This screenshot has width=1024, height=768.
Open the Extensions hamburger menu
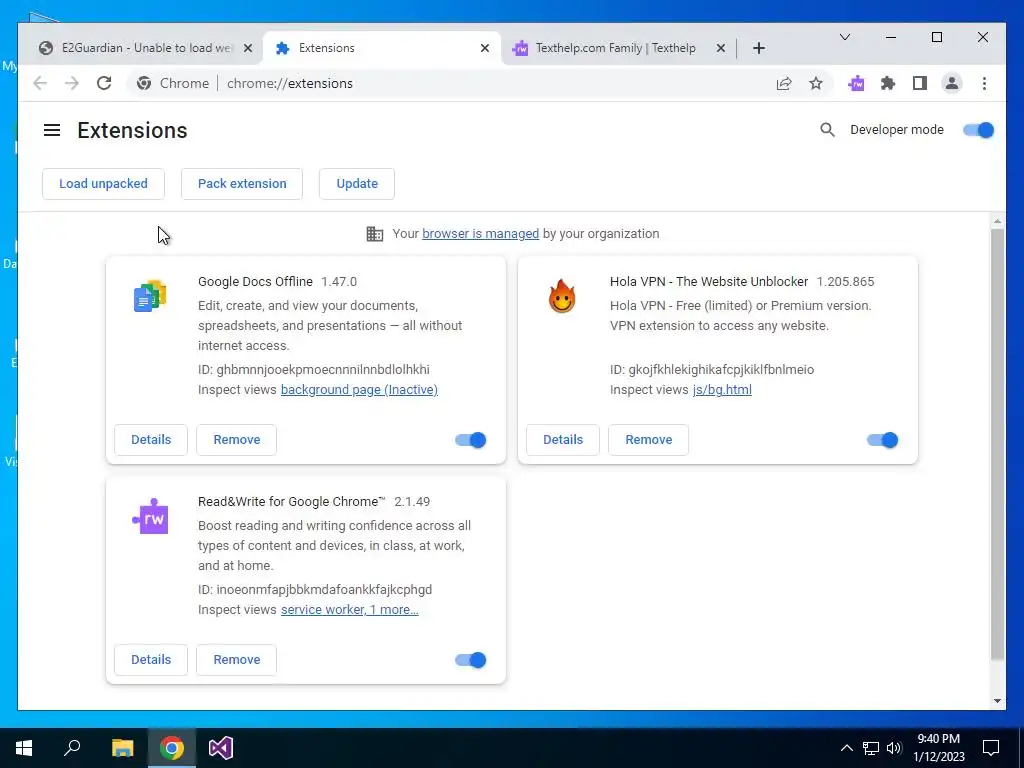click(x=52, y=130)
